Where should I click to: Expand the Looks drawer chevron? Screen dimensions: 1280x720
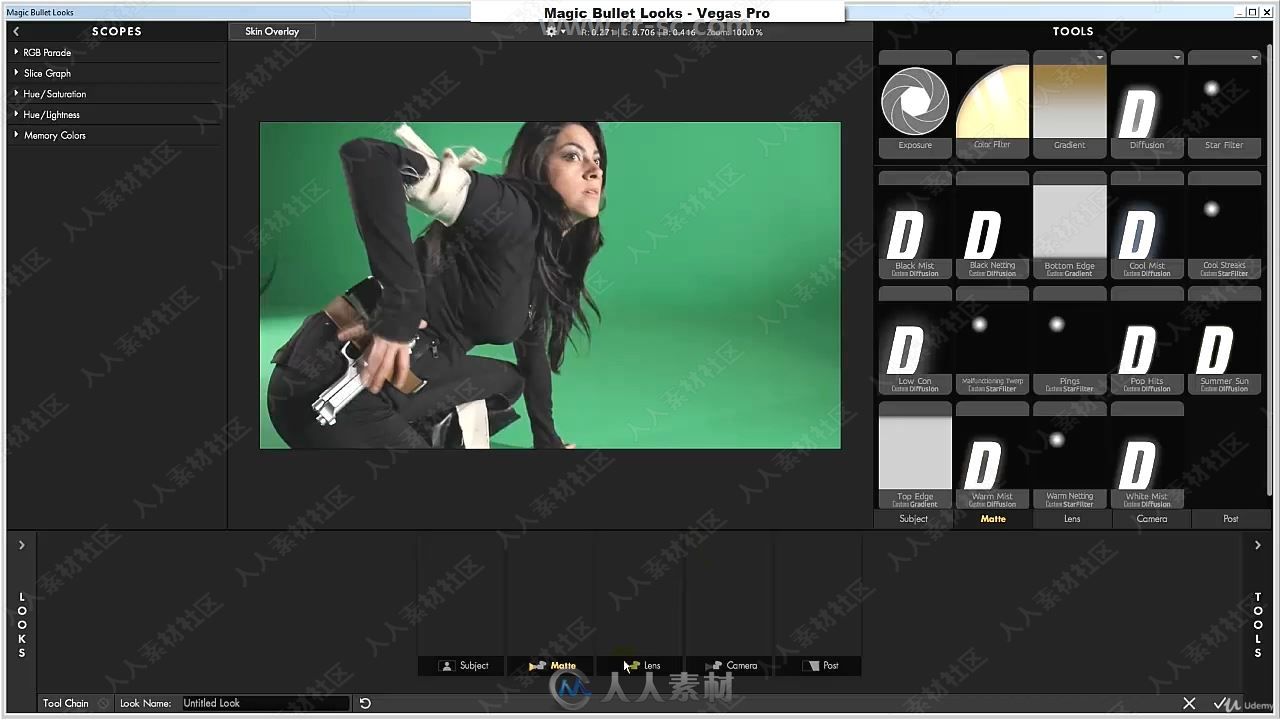[x=21, y=545]
